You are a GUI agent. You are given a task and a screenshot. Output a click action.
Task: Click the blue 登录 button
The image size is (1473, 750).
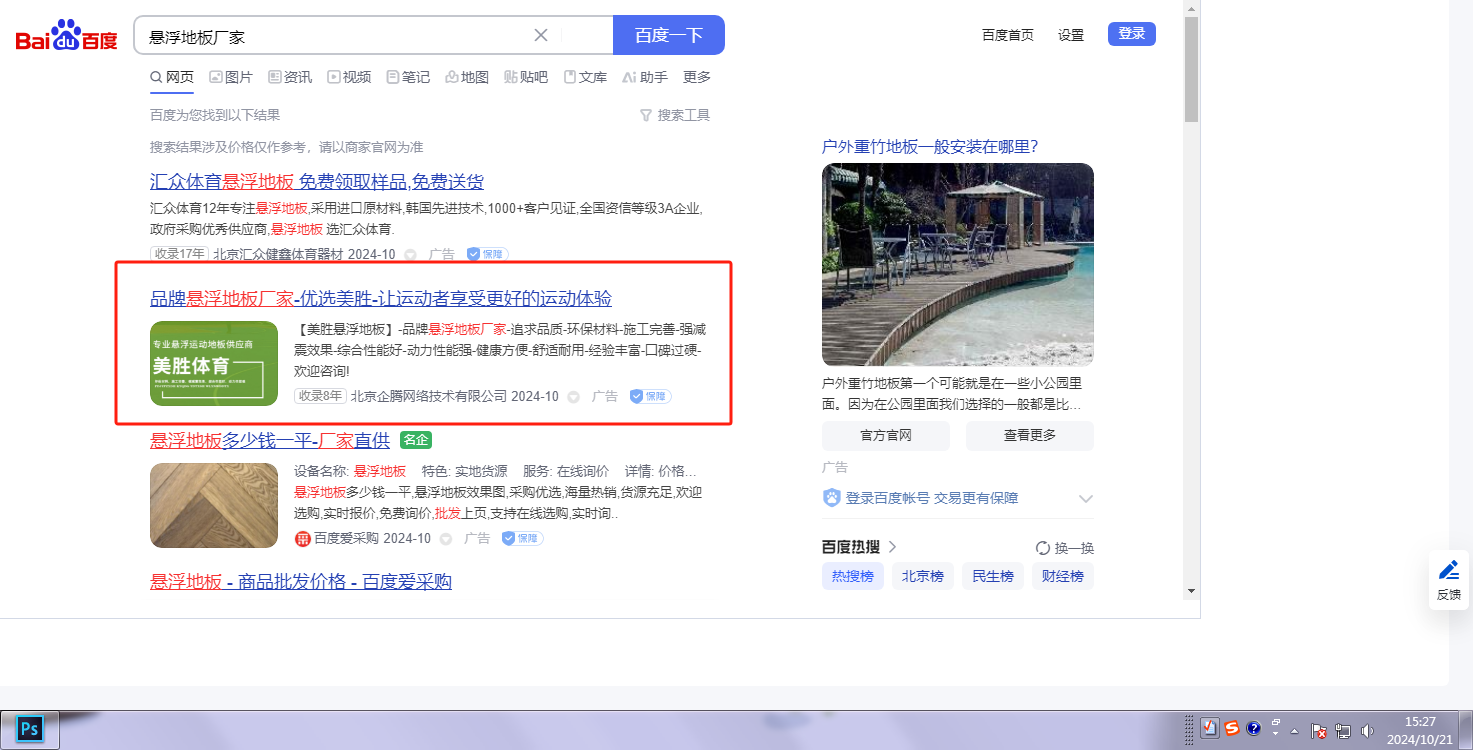coord(1131,34)
